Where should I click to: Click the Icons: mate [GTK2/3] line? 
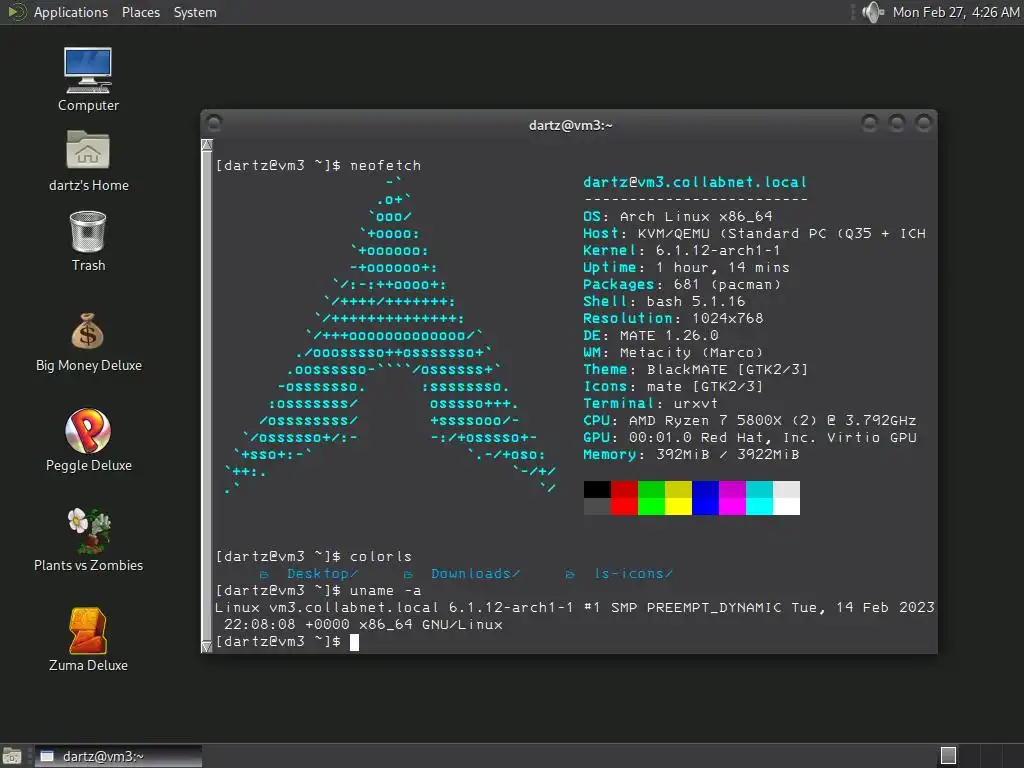(673, 386)
